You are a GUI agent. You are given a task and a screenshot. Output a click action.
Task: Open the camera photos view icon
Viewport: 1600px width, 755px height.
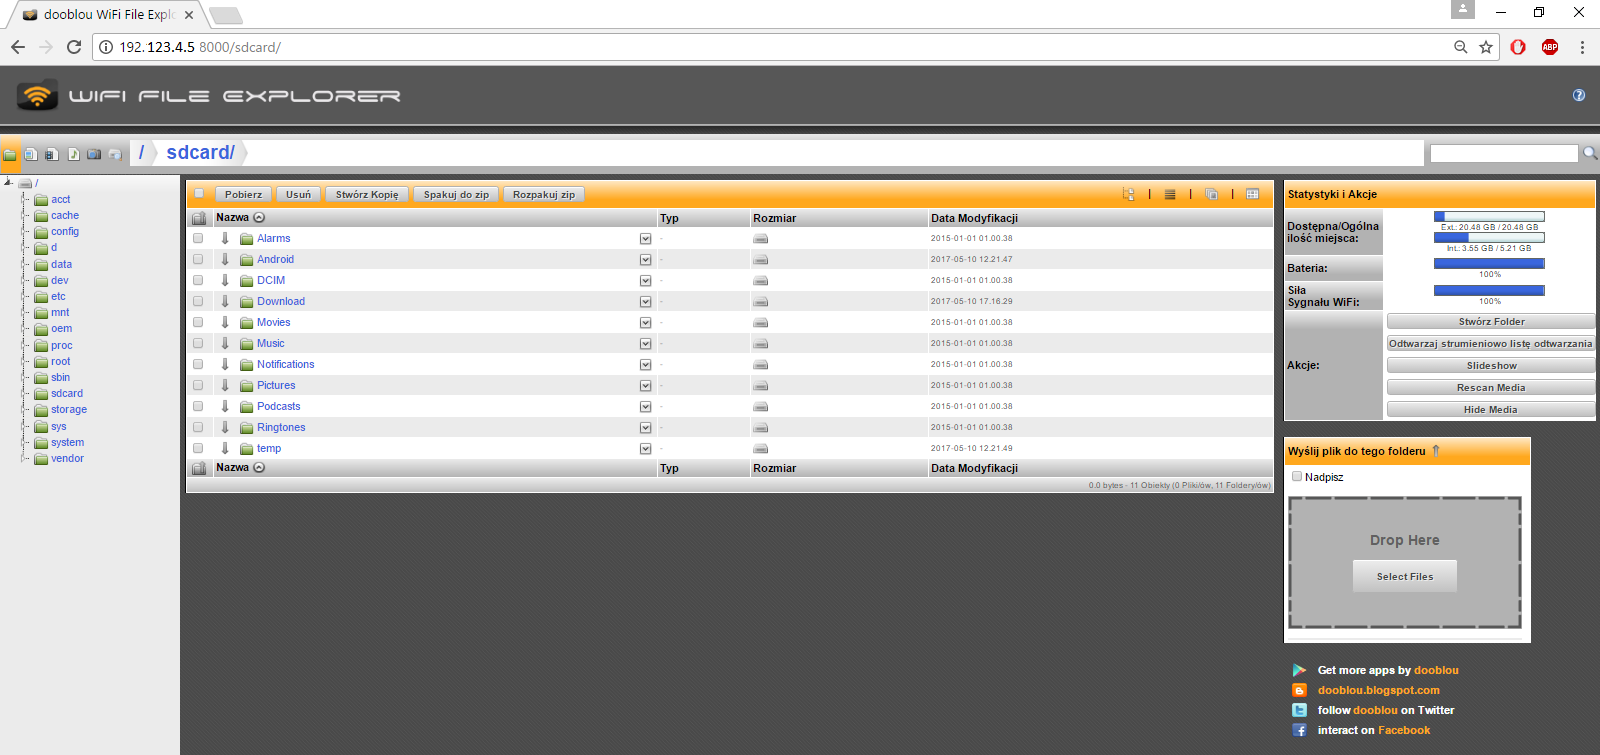click(94, 154)
